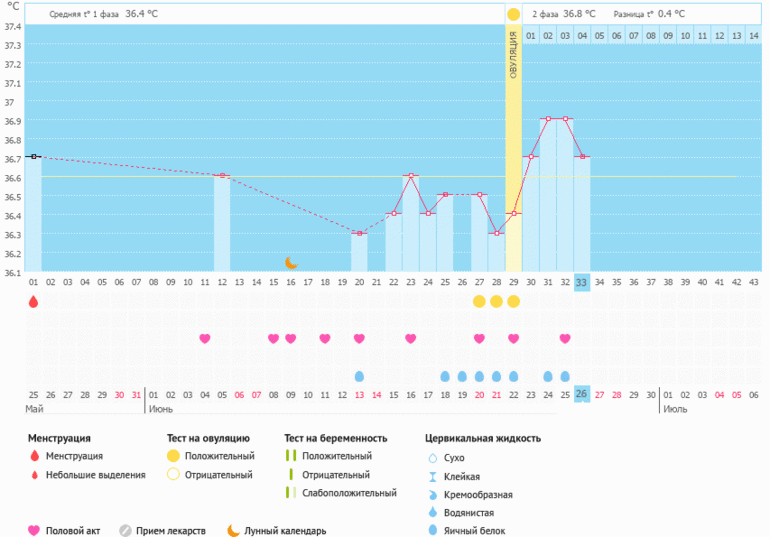The width and height of the screenshot is (770, 537).
Task: Select the black temperature point on day 01
Action: (33, 156)
